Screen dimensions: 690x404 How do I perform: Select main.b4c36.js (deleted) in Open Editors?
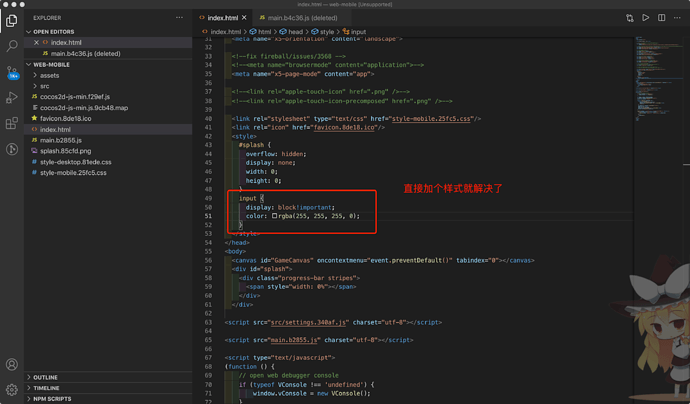[85, 54]
